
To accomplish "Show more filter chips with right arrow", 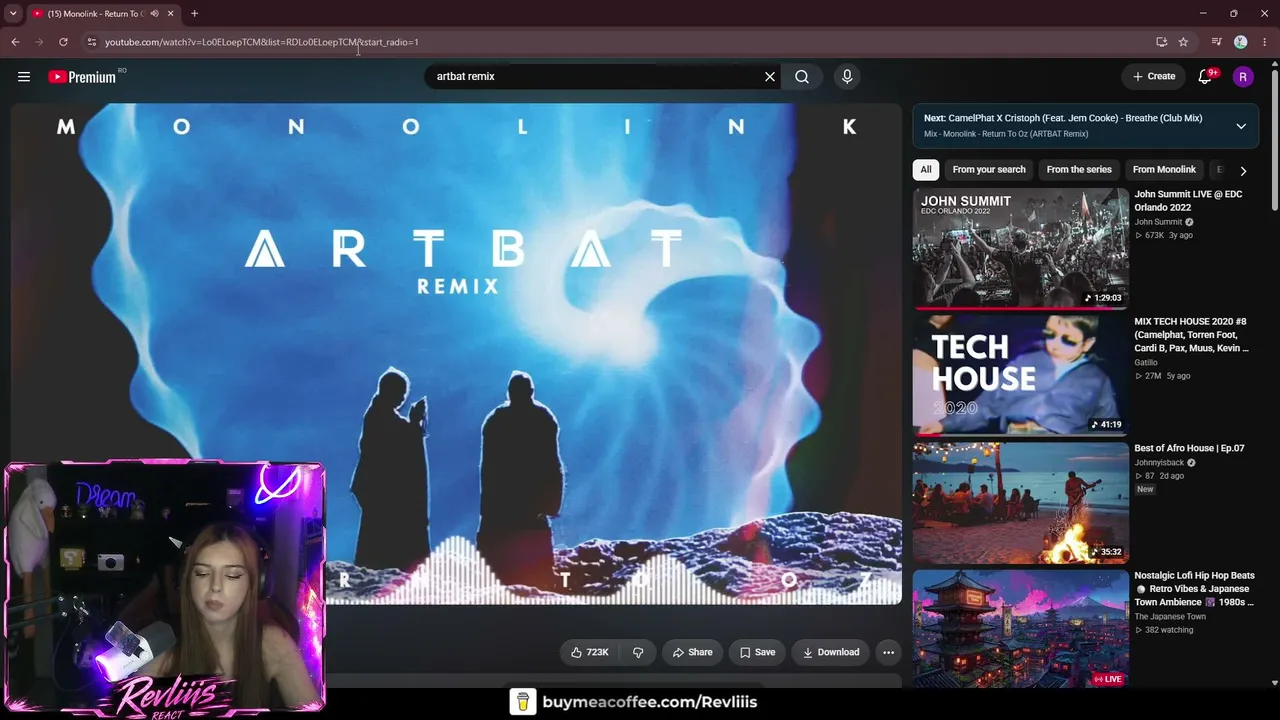I will point(1243,171).
